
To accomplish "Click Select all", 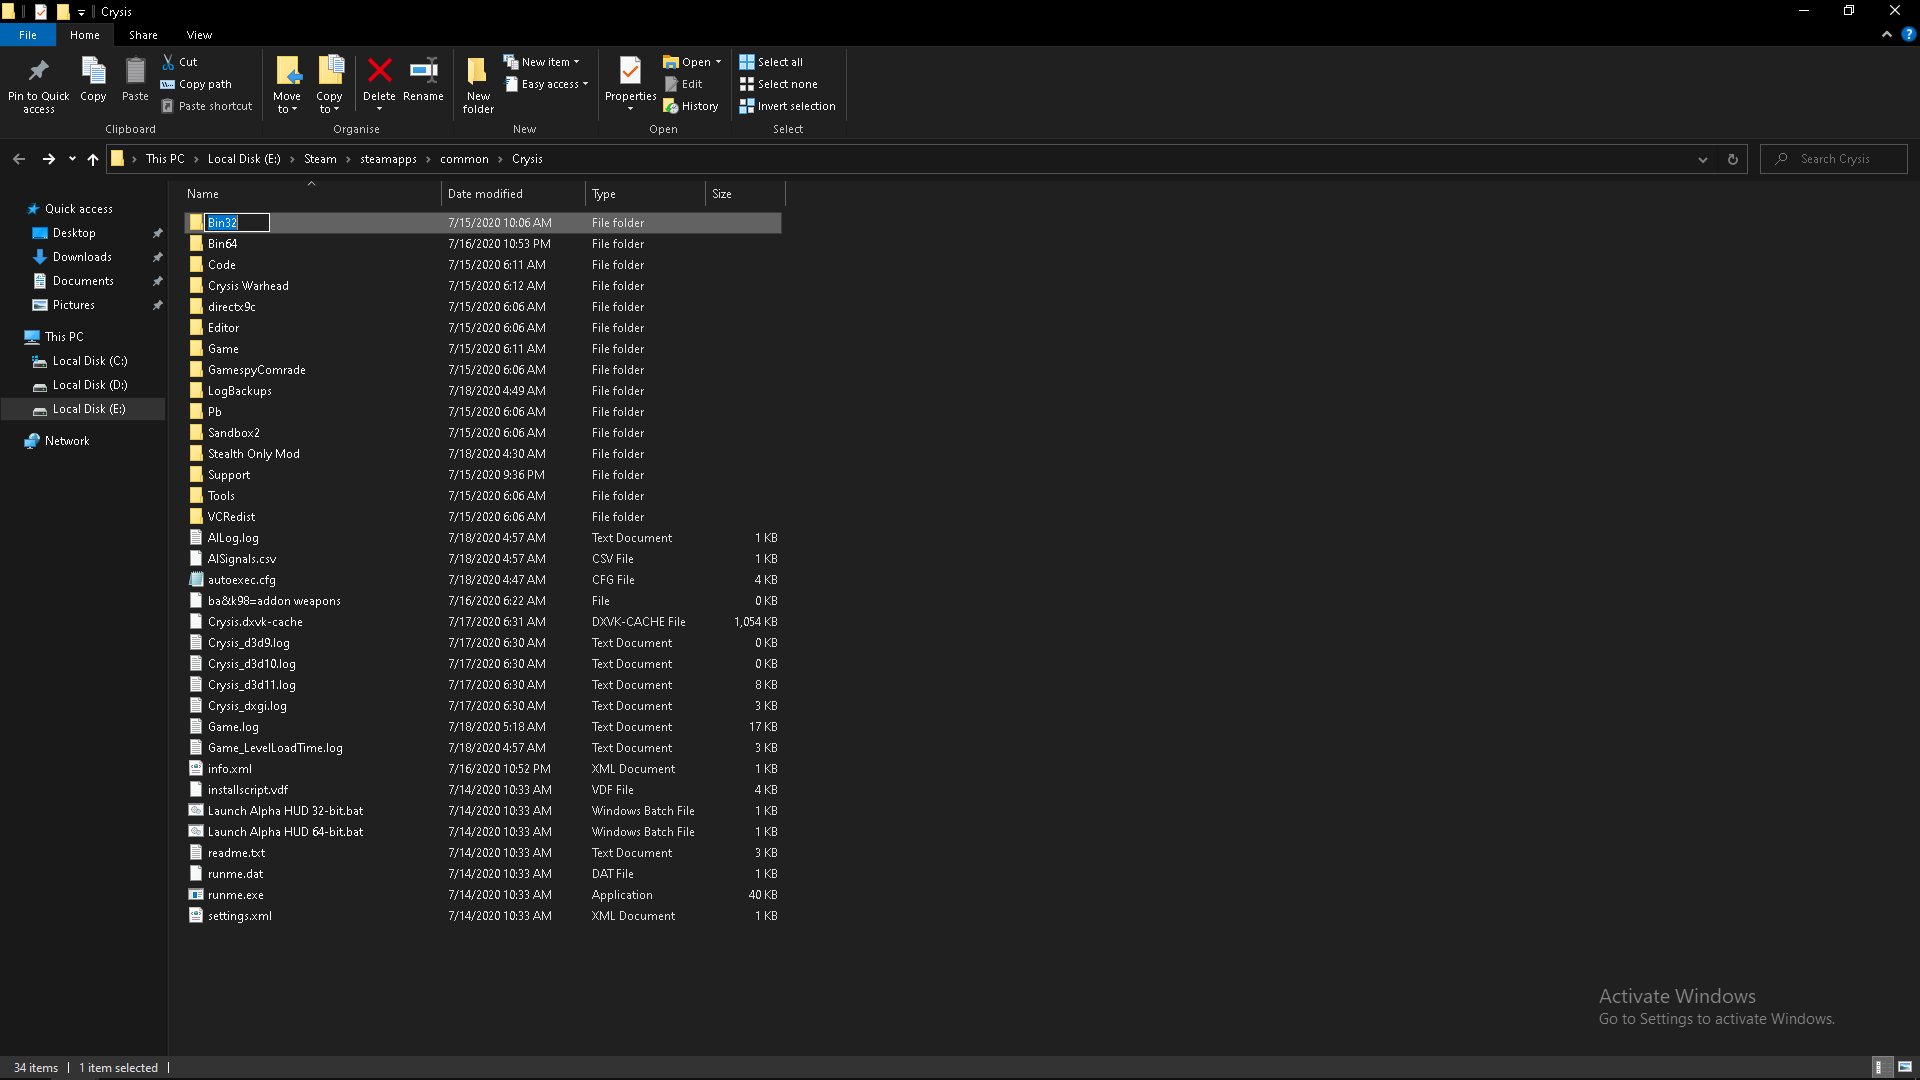I will coord(771,62).
